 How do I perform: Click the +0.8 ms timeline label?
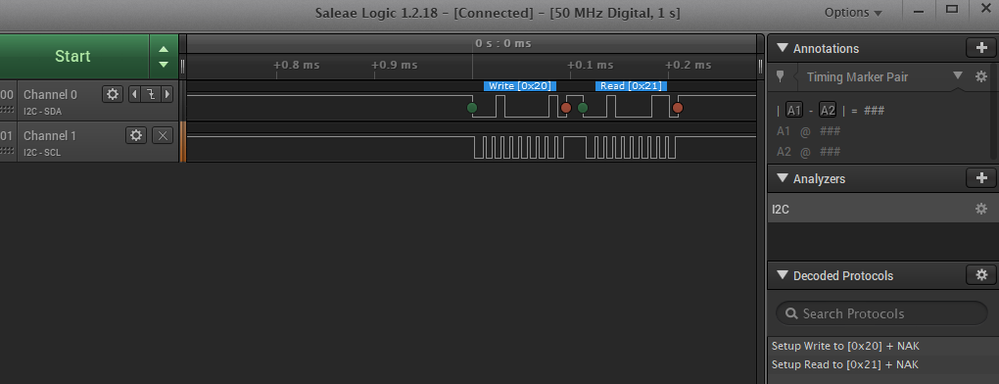point(296,65)
